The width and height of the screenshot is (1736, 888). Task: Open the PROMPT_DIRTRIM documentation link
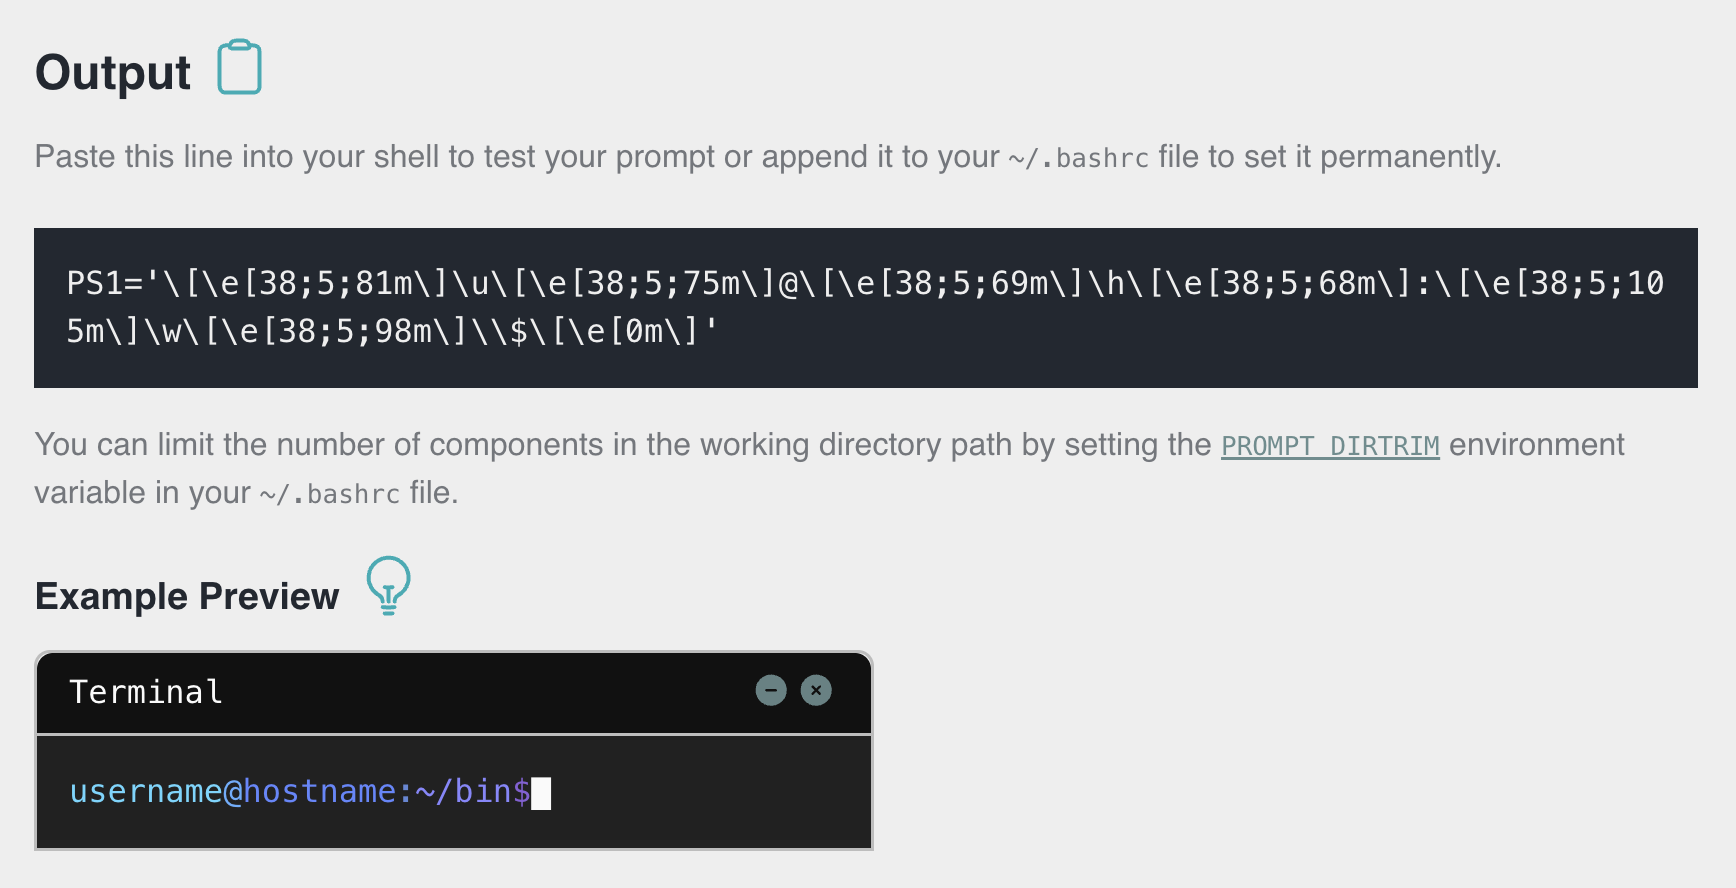[1330, 446]
